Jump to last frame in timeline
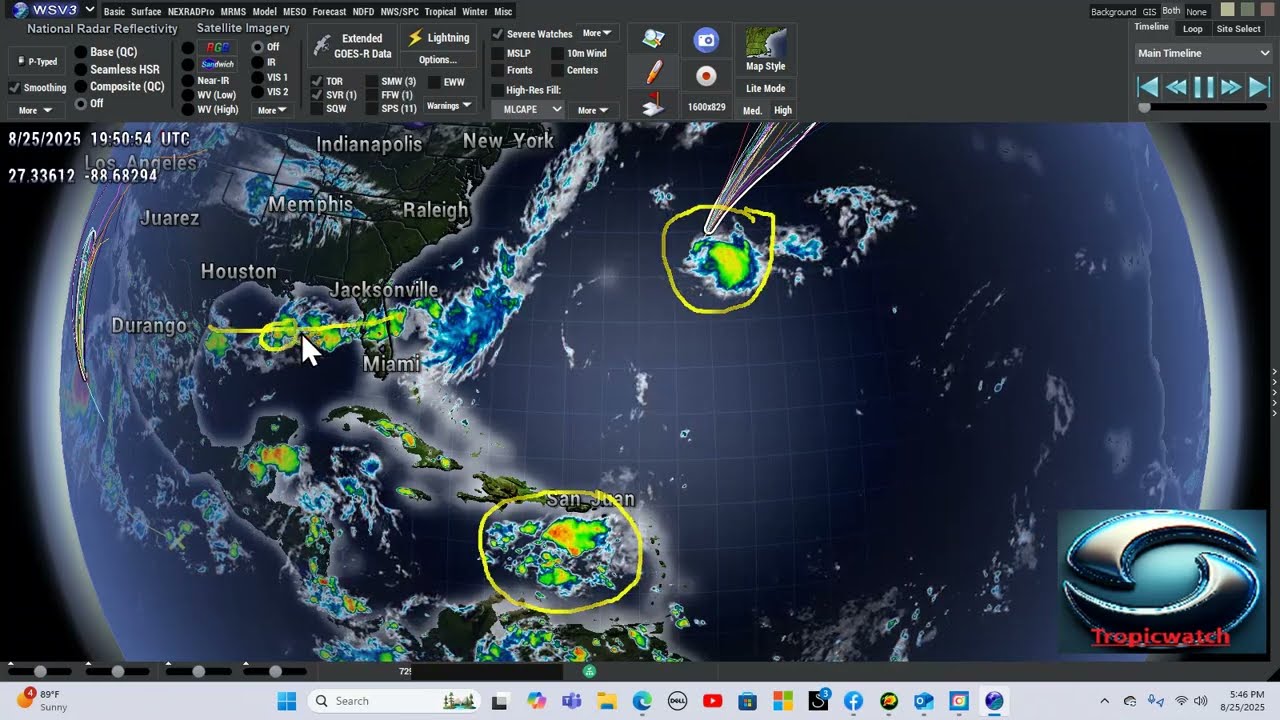Screen dimensions: 1280x720 (x=1259, y=87)
